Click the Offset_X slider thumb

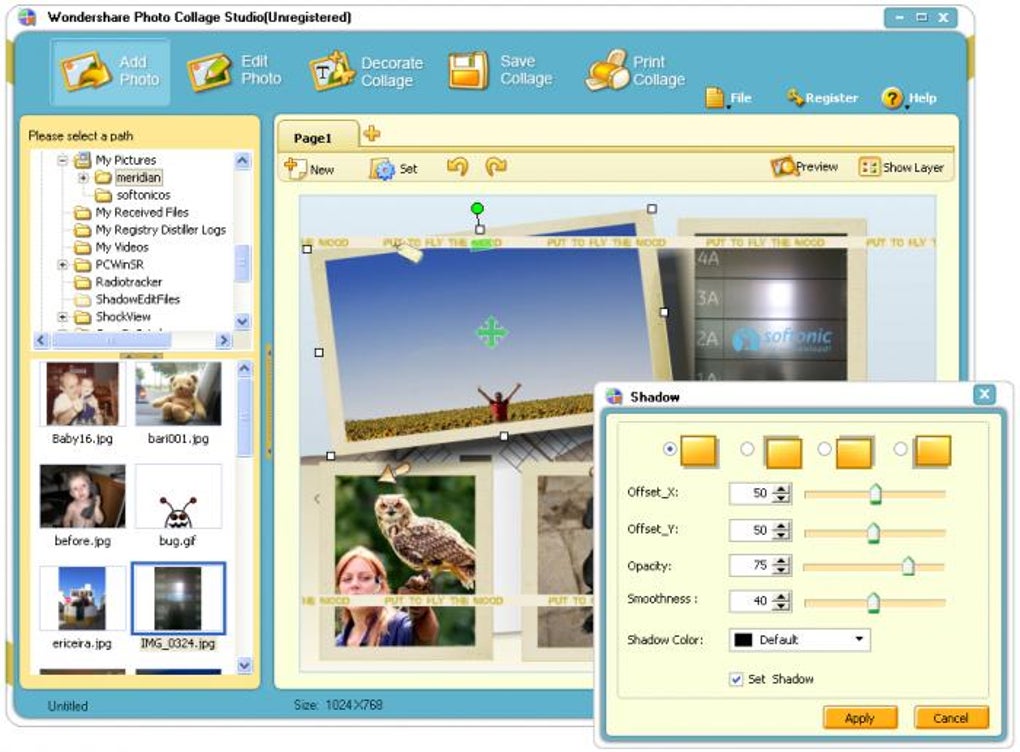point(876,494)
